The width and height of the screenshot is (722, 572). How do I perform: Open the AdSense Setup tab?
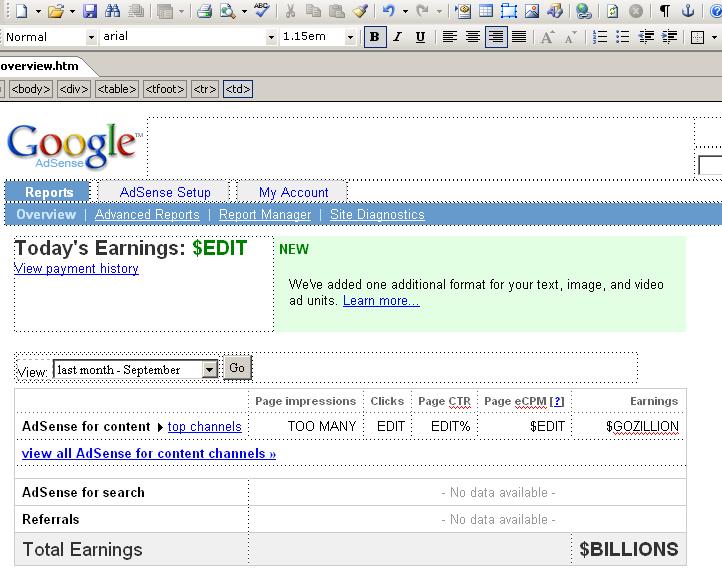click(165, 192)
